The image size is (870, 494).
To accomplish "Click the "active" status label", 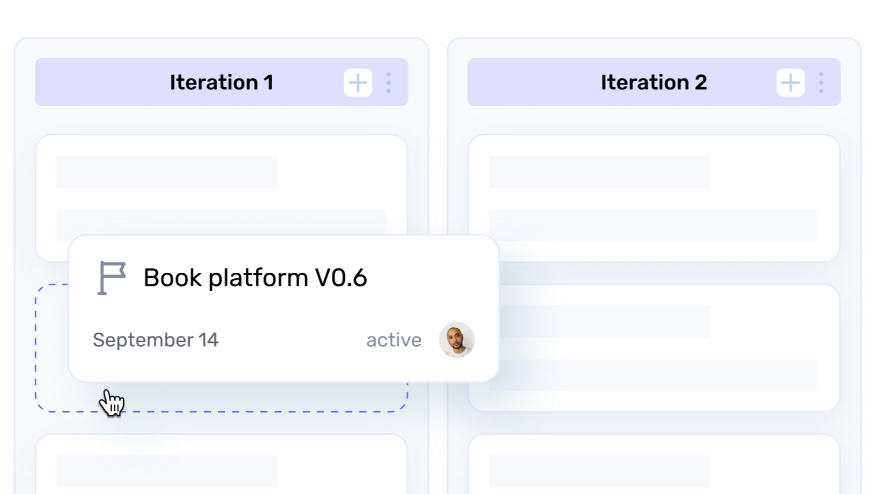I will coord(393,340).
